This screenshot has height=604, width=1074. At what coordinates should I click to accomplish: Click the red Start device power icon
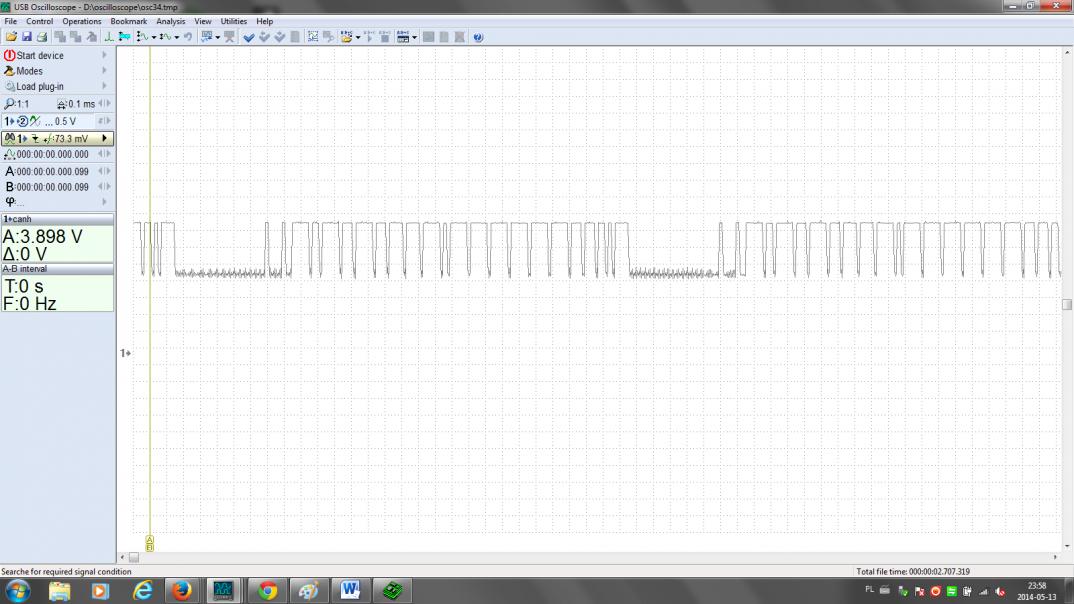pos(10,55)
